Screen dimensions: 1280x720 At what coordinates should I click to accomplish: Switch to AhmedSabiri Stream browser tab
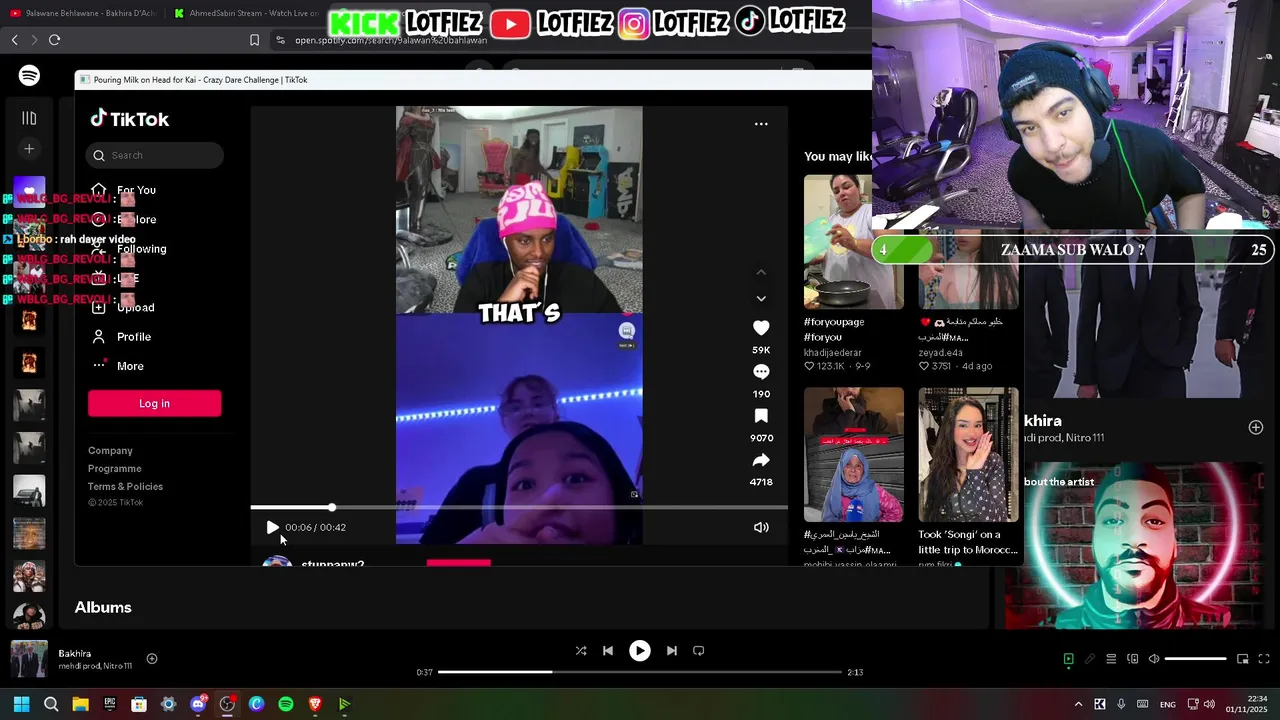(245, 13)
